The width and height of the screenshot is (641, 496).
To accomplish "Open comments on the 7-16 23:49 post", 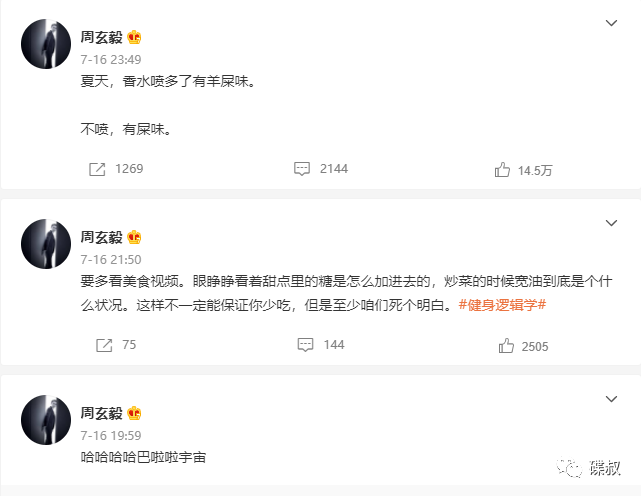I will pos(302,169).
